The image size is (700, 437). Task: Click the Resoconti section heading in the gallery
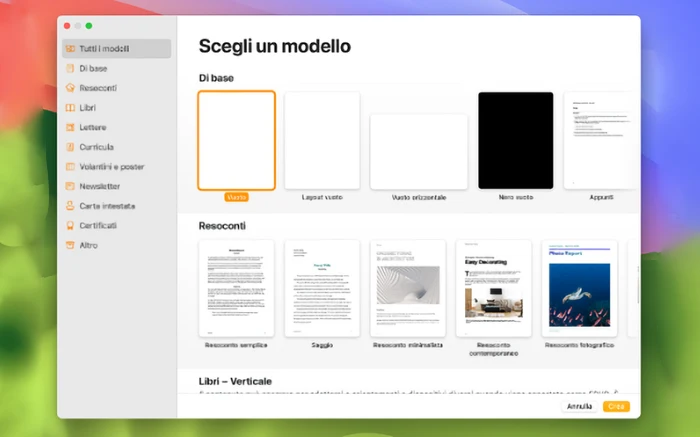222,226
